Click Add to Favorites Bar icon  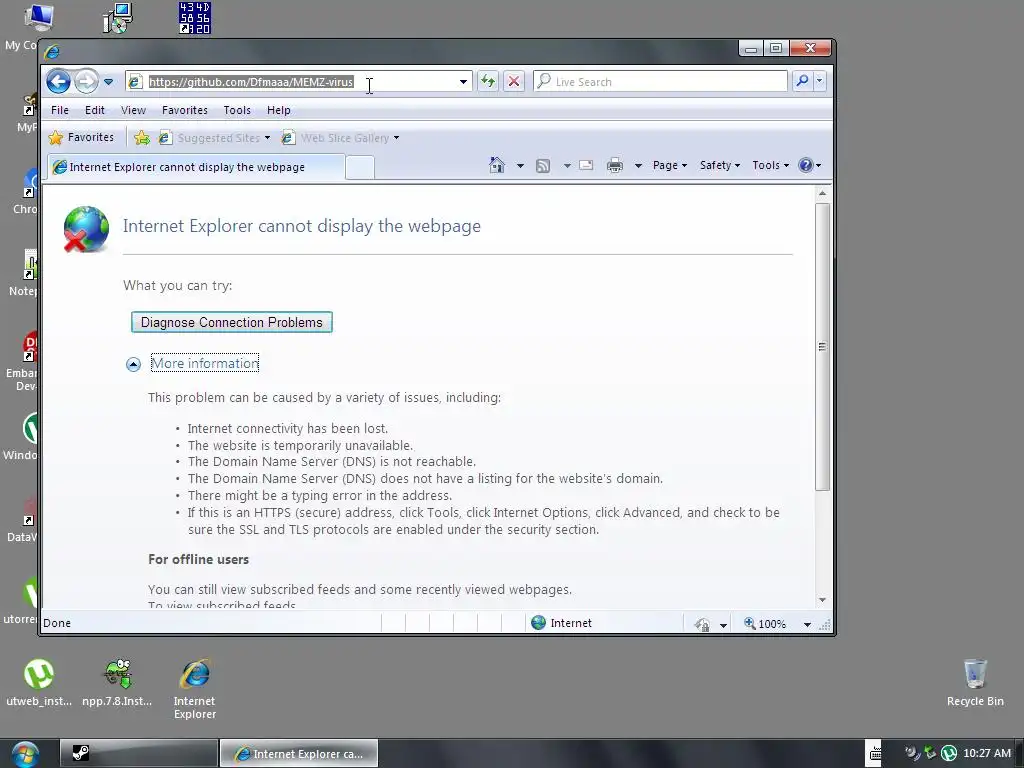coord(142,138)
